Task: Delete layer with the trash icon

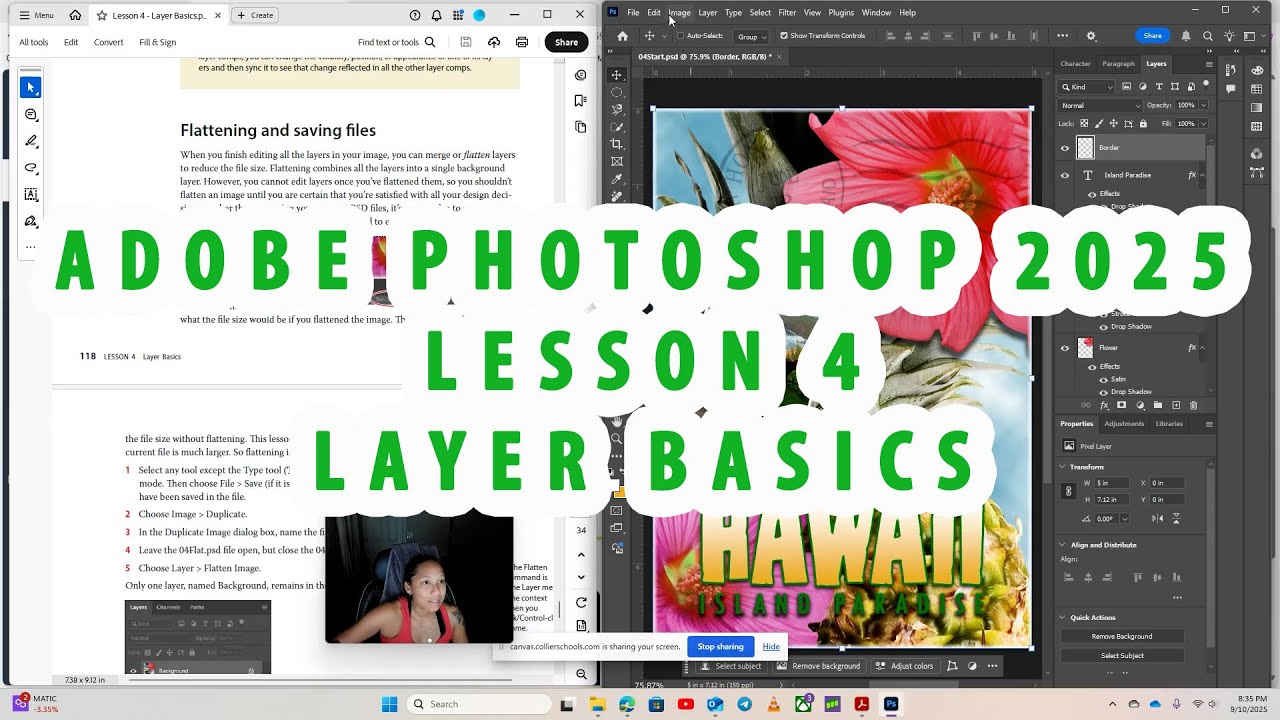Action: coord(1194,405)
